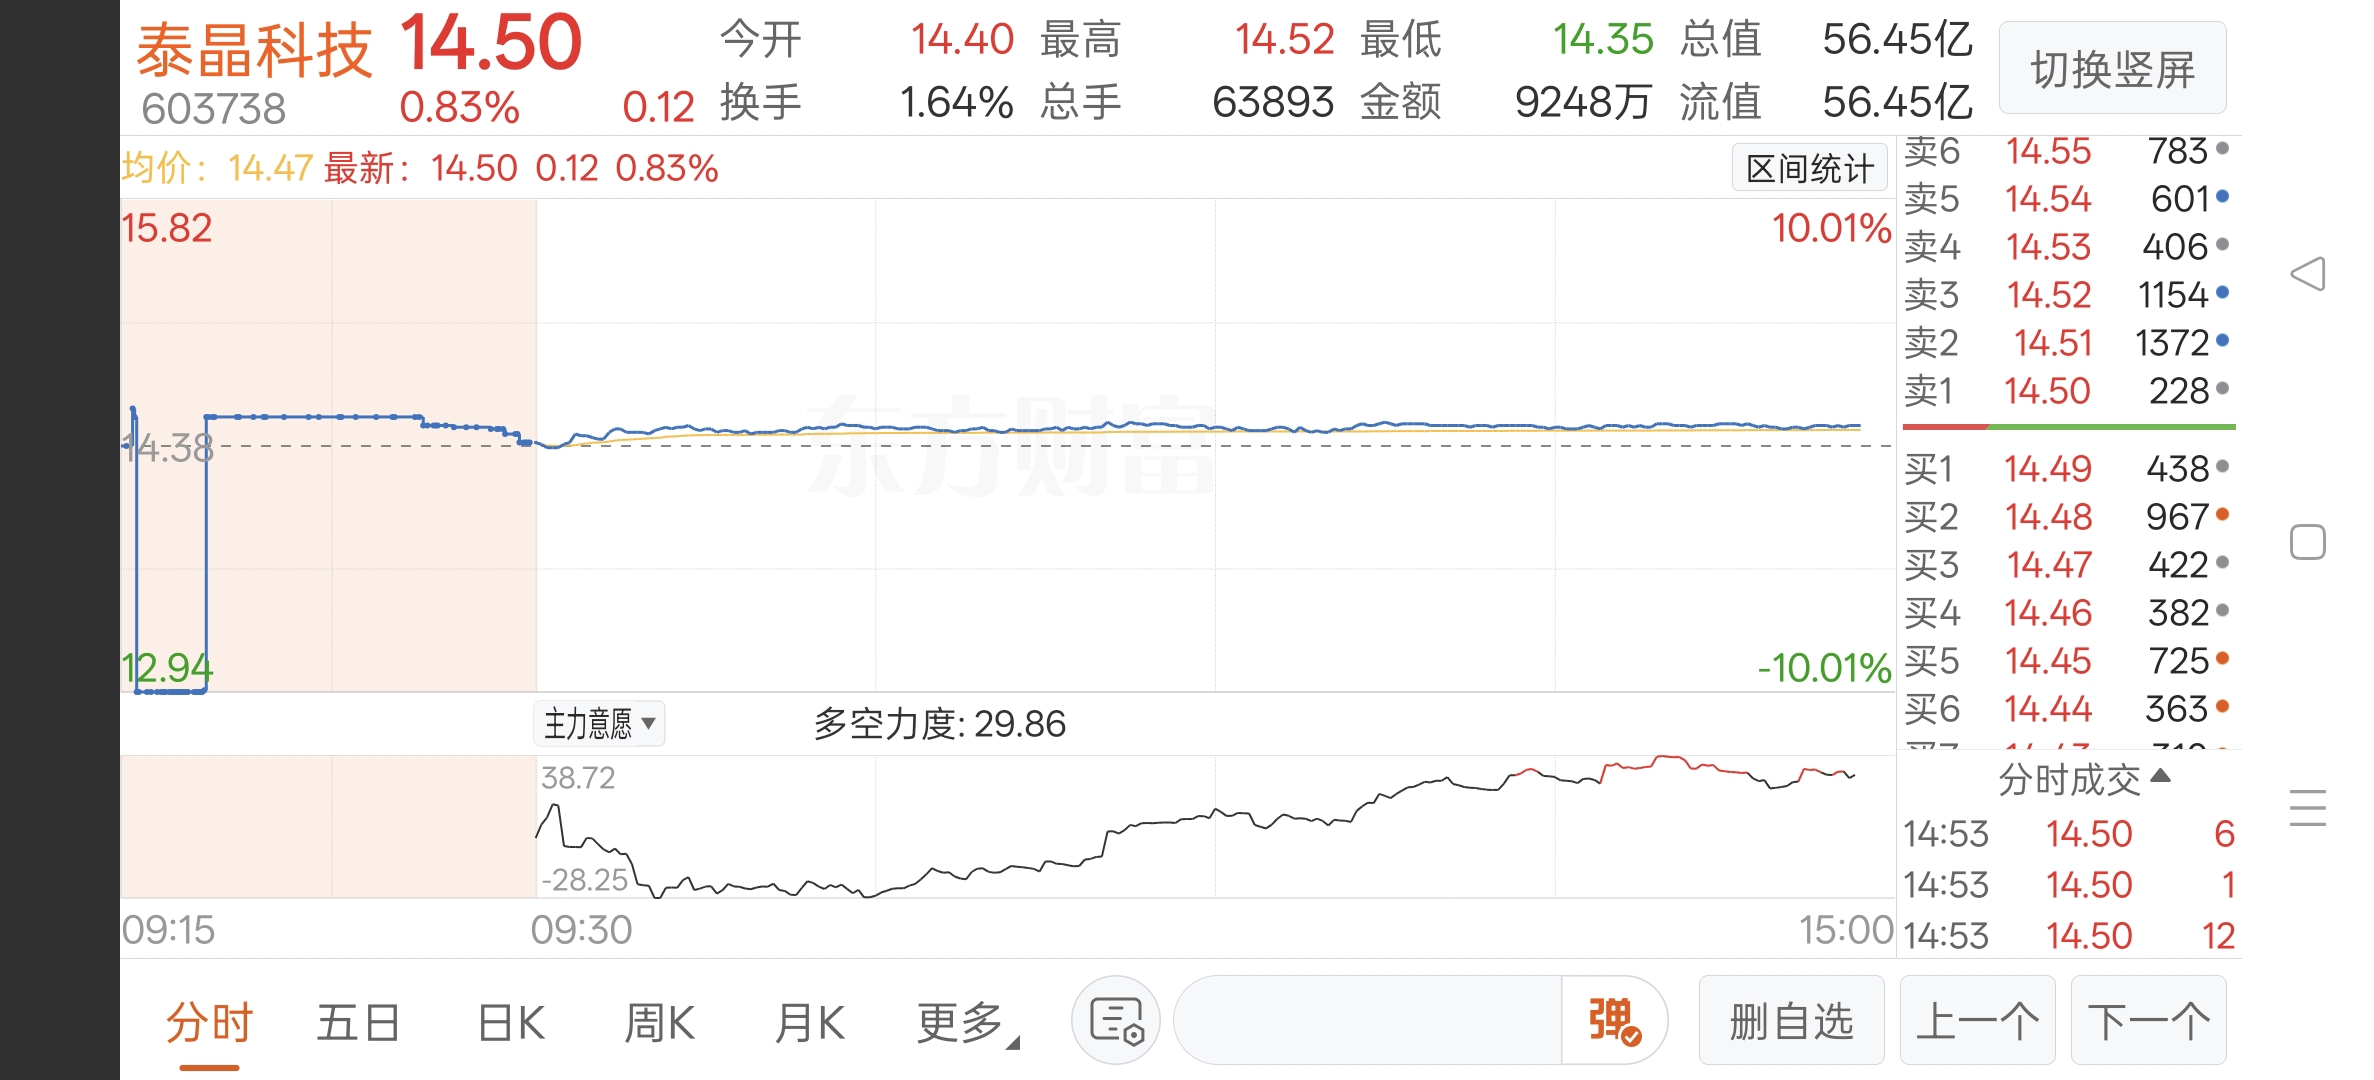Switch to the 五日 tab

359,1022
